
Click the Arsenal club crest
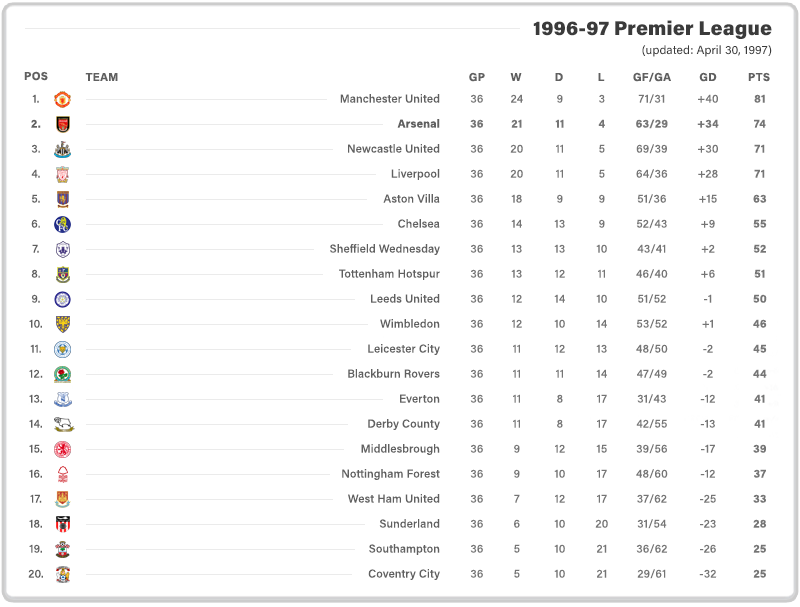[62, 124]
